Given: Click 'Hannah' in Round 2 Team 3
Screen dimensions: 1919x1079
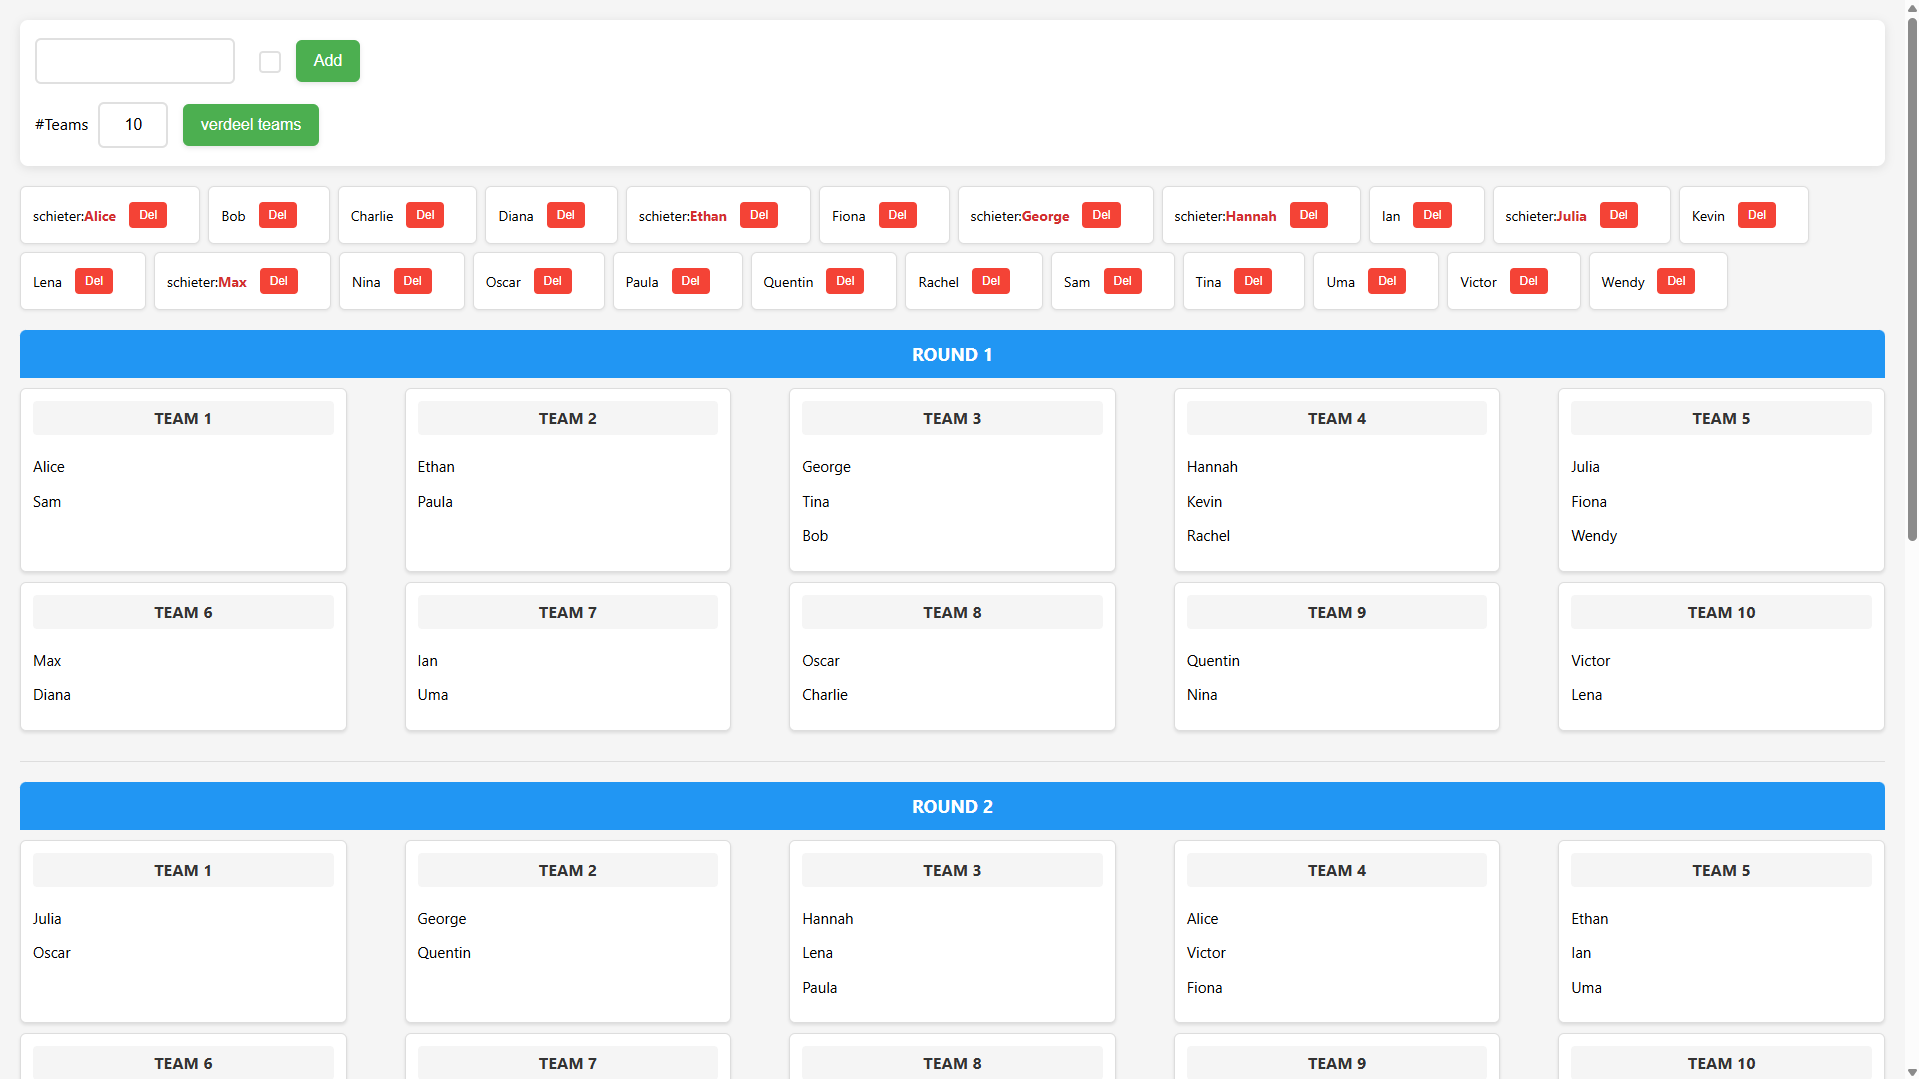Looking at the screenshot, I should click(x=828, y=919).
